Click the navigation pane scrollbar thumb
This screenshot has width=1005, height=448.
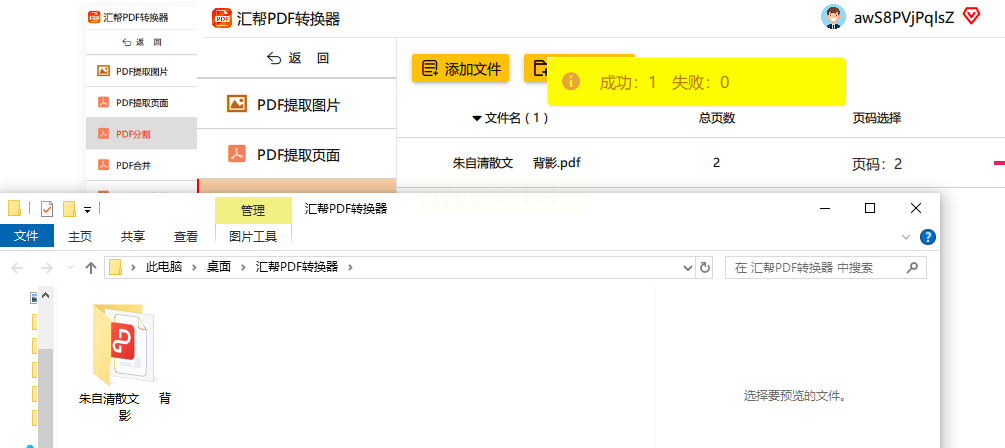46,397
